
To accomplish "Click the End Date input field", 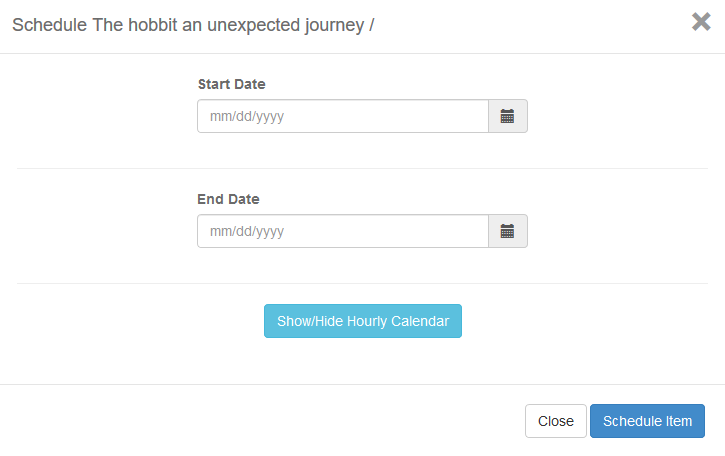I will tap(342, 231).
